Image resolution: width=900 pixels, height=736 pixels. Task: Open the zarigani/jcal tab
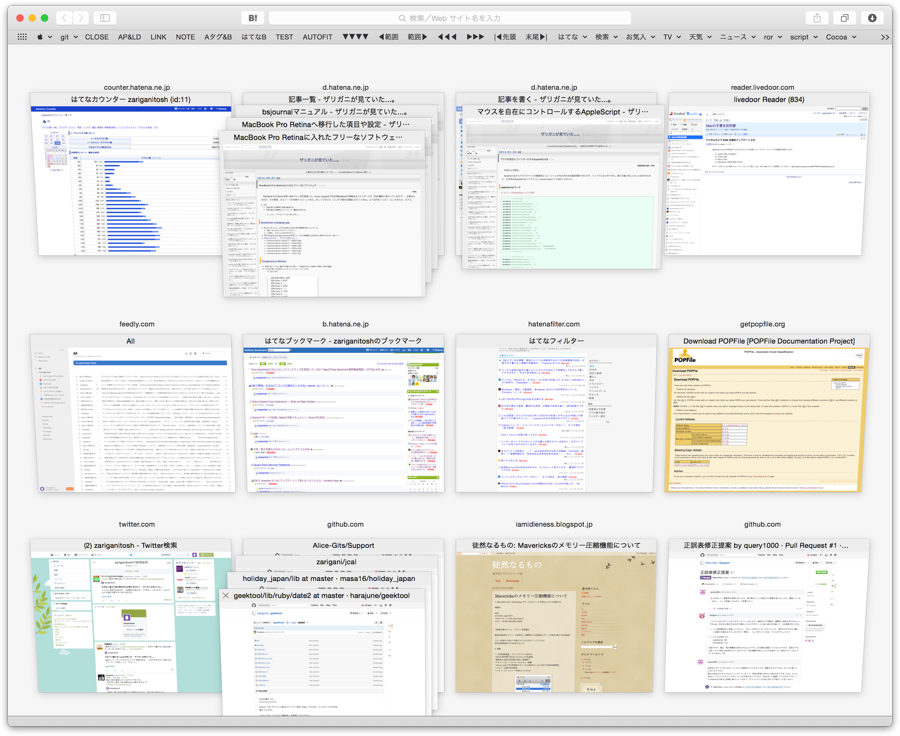pos(336,562)
